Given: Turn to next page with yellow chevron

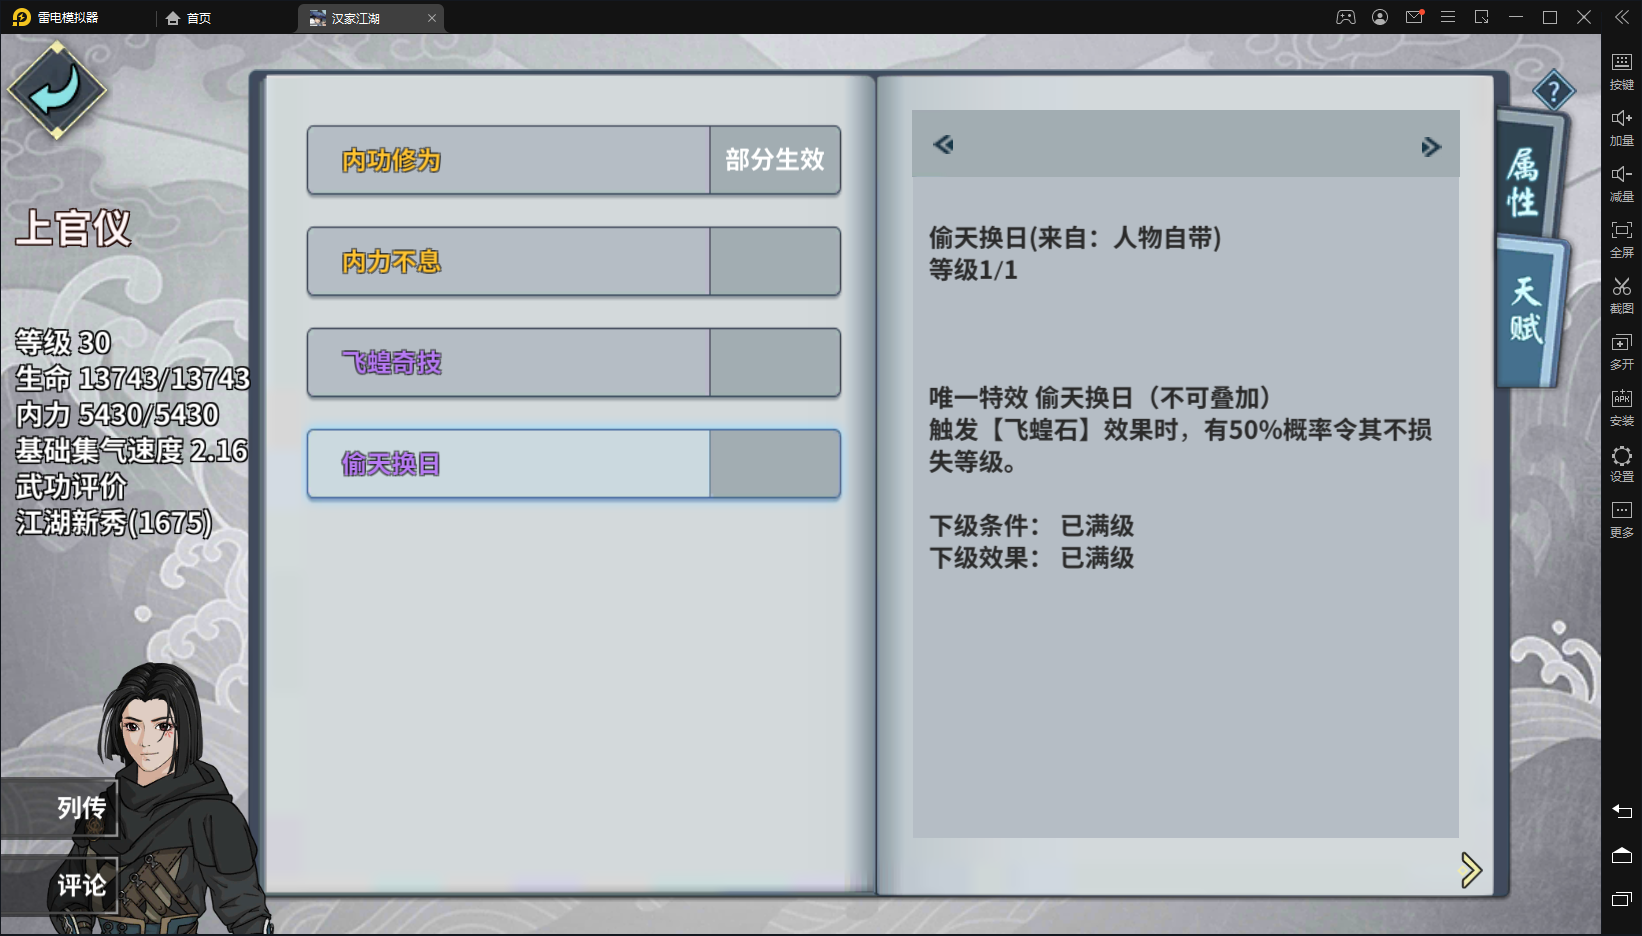Looking at the screenshot, I should [x=1470, y=870].
